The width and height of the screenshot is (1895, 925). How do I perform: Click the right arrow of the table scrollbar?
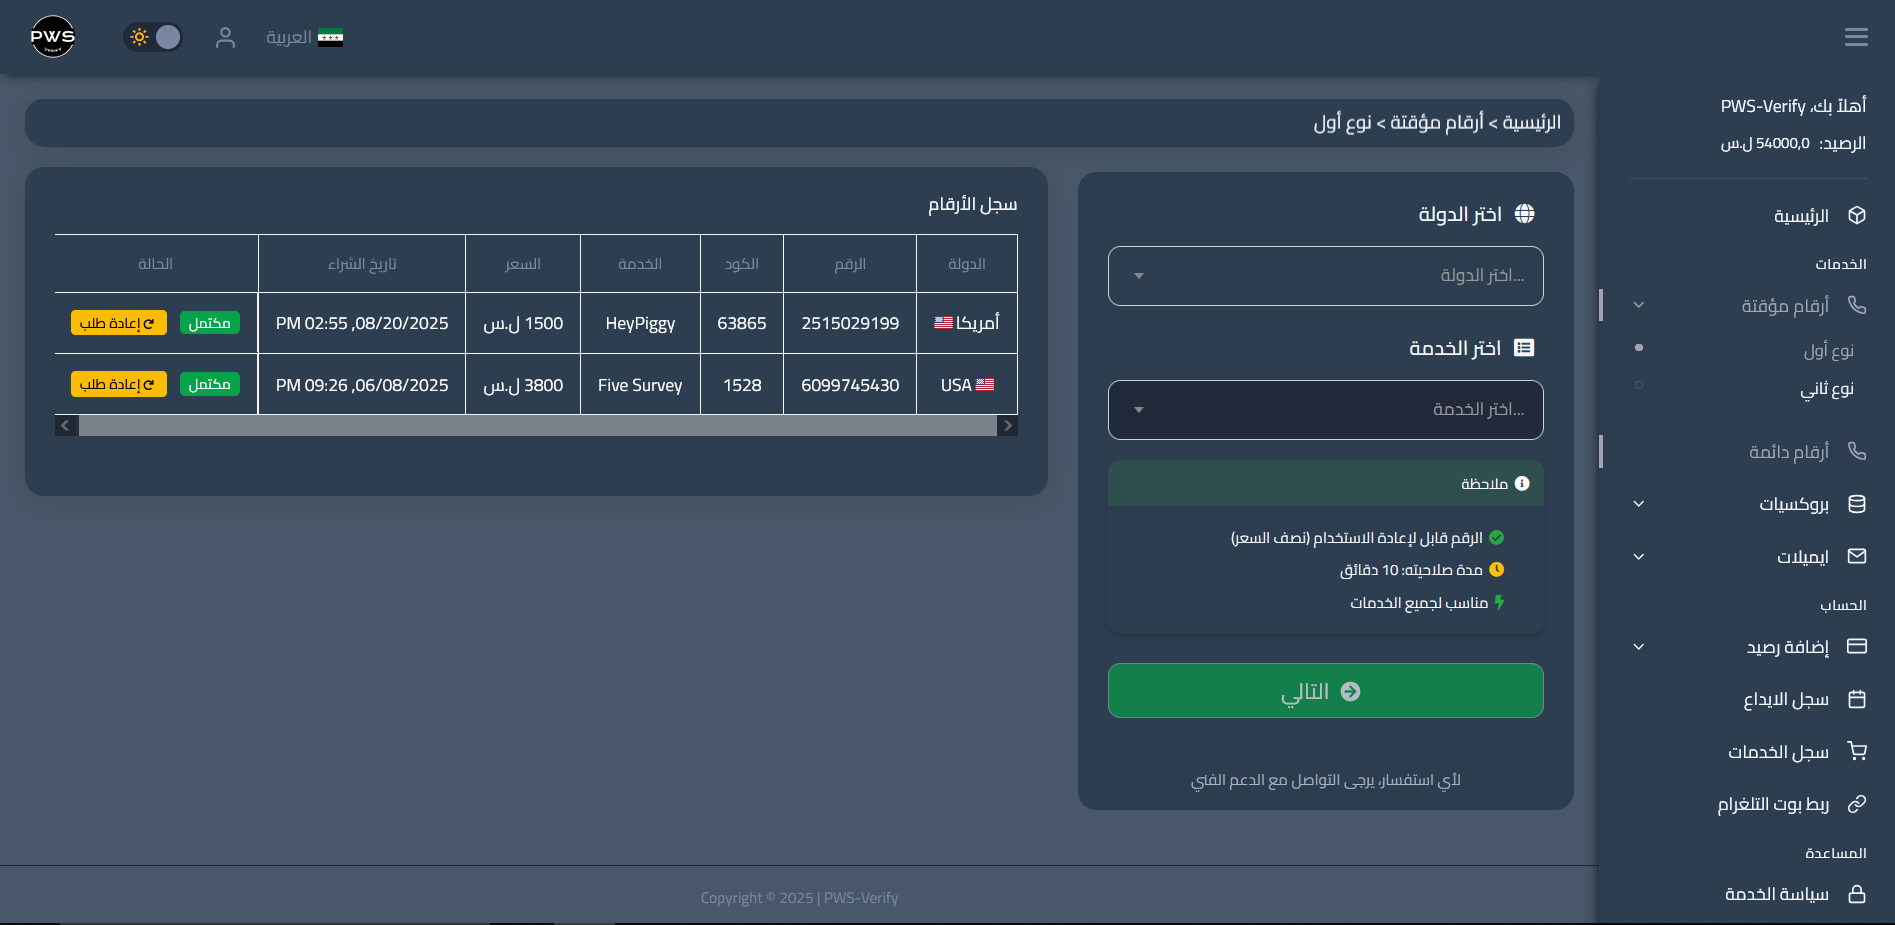(x=1008, y=425)
